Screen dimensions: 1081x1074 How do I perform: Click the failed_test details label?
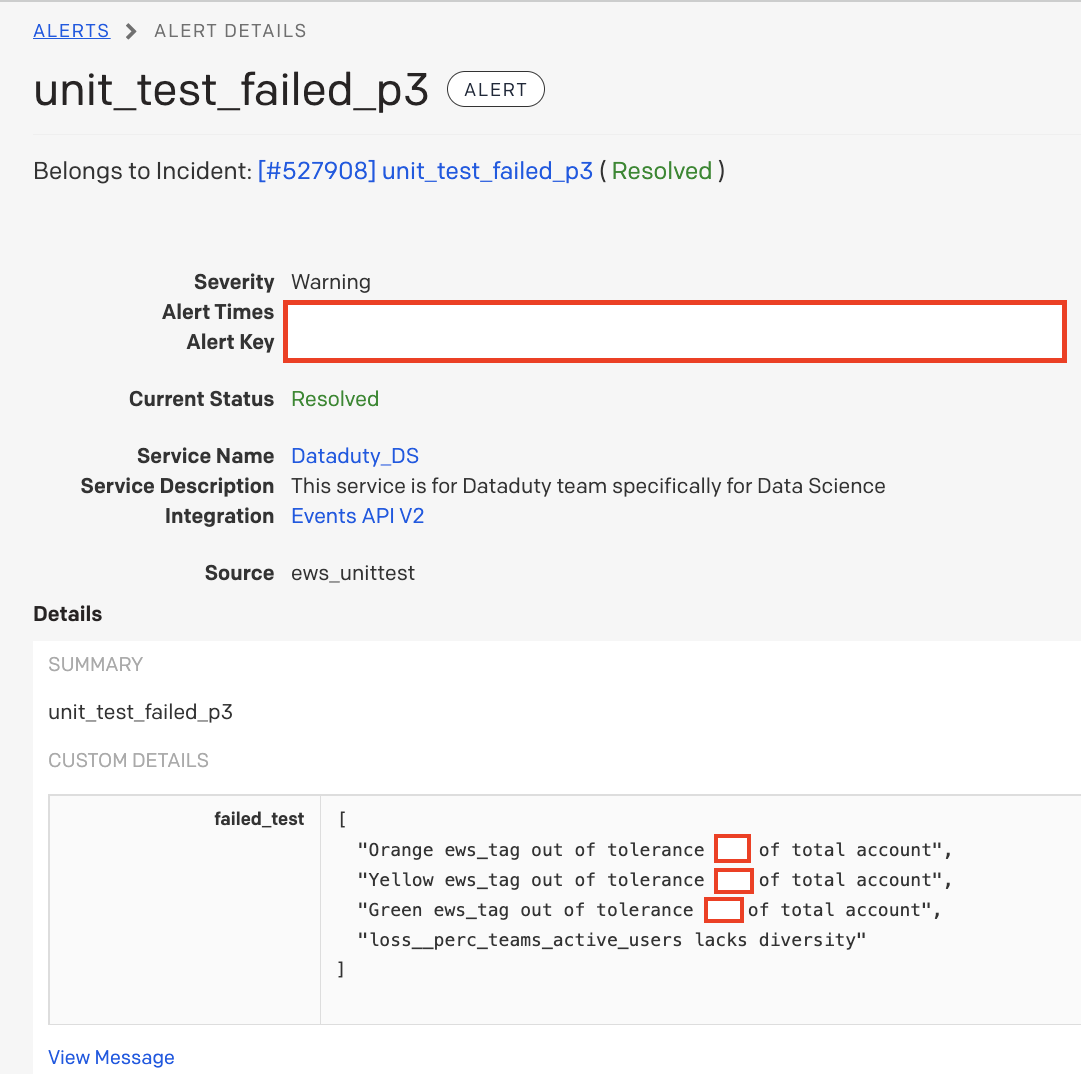click(259, 818)
